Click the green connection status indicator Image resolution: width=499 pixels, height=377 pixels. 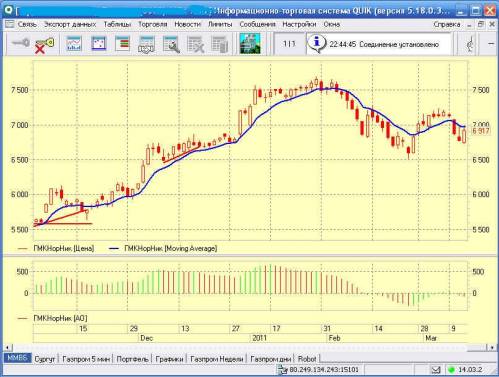[x=451, y=369]
